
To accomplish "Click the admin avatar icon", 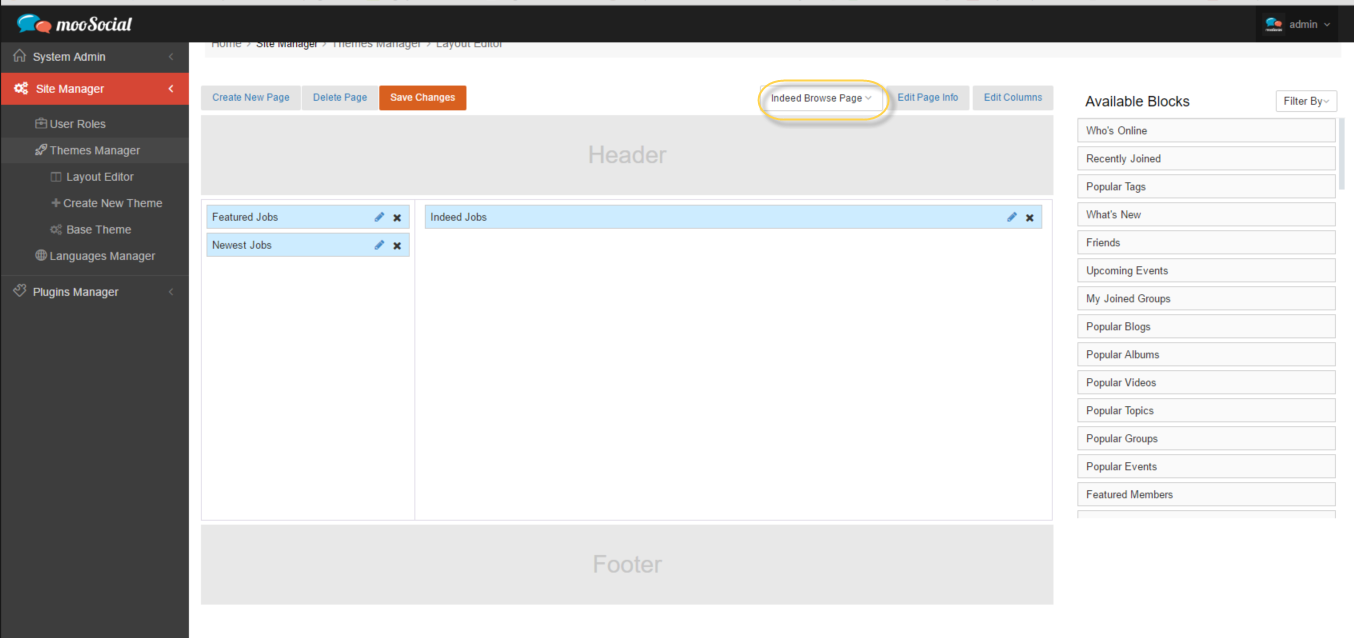I will (1273, 24).
